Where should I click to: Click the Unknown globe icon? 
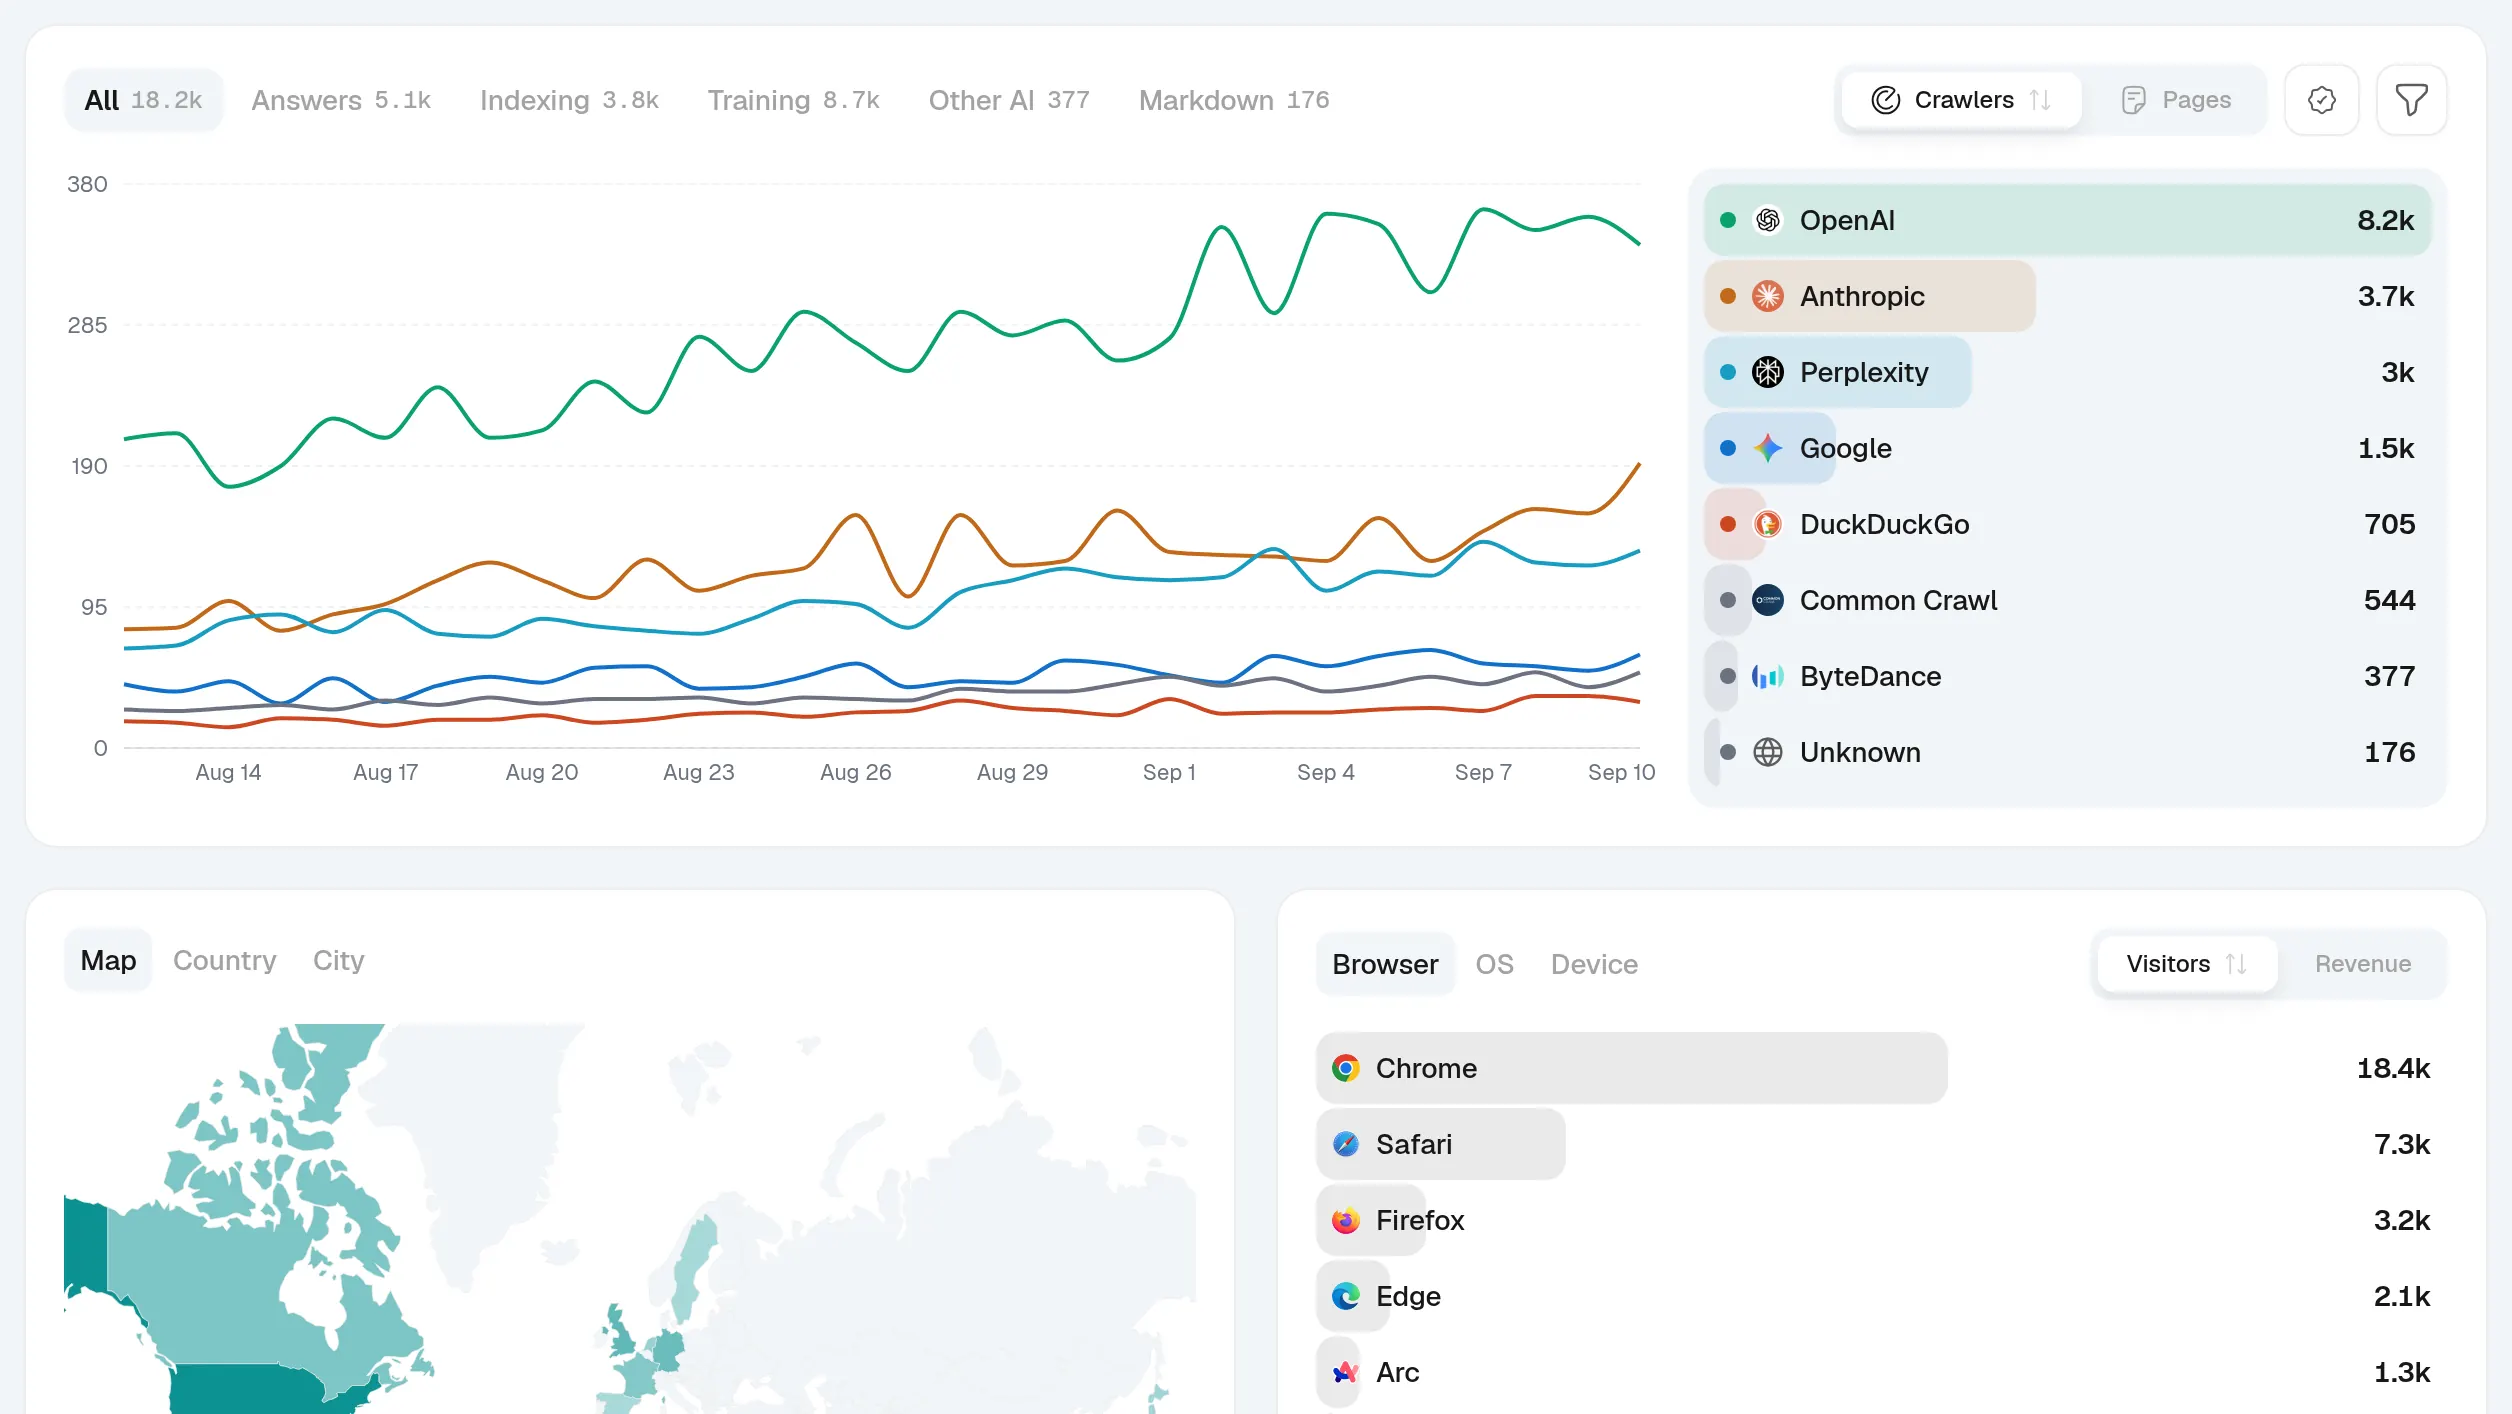click(1767, 752)
